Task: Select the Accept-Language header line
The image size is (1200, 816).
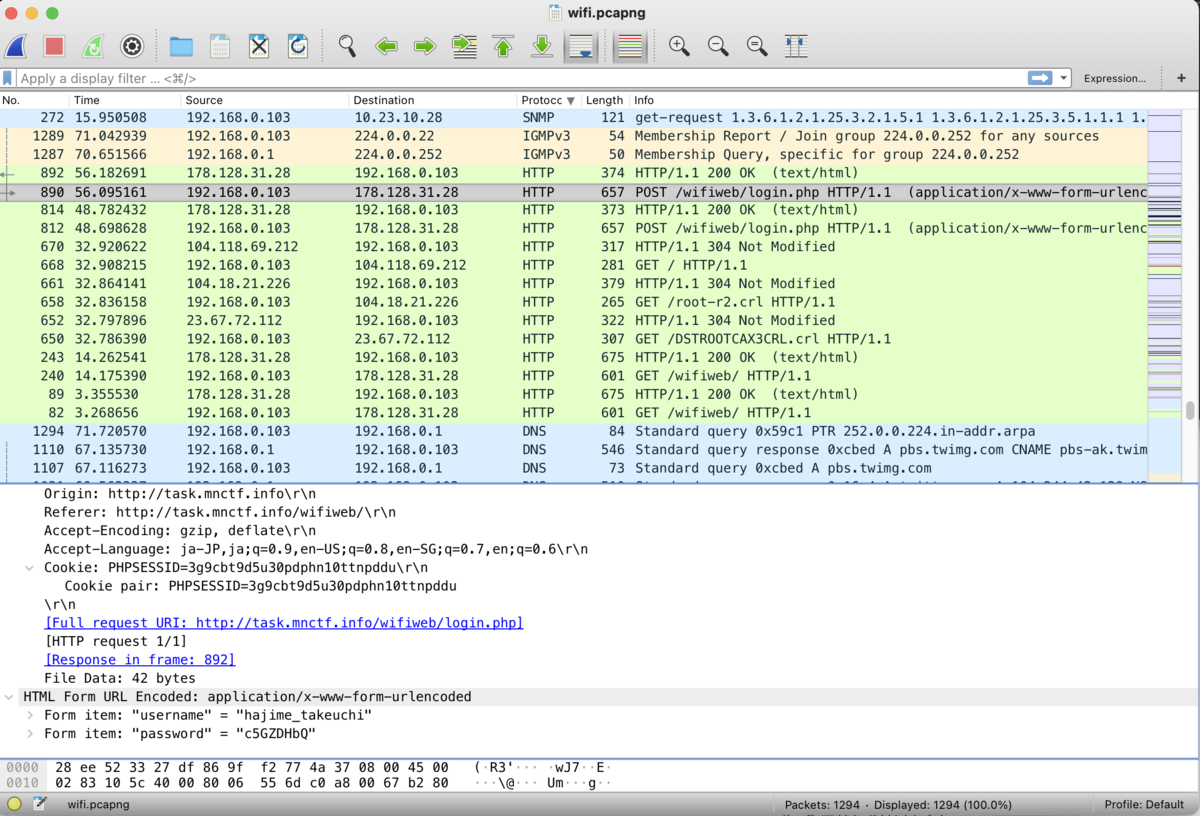Action: coord(316,549)
